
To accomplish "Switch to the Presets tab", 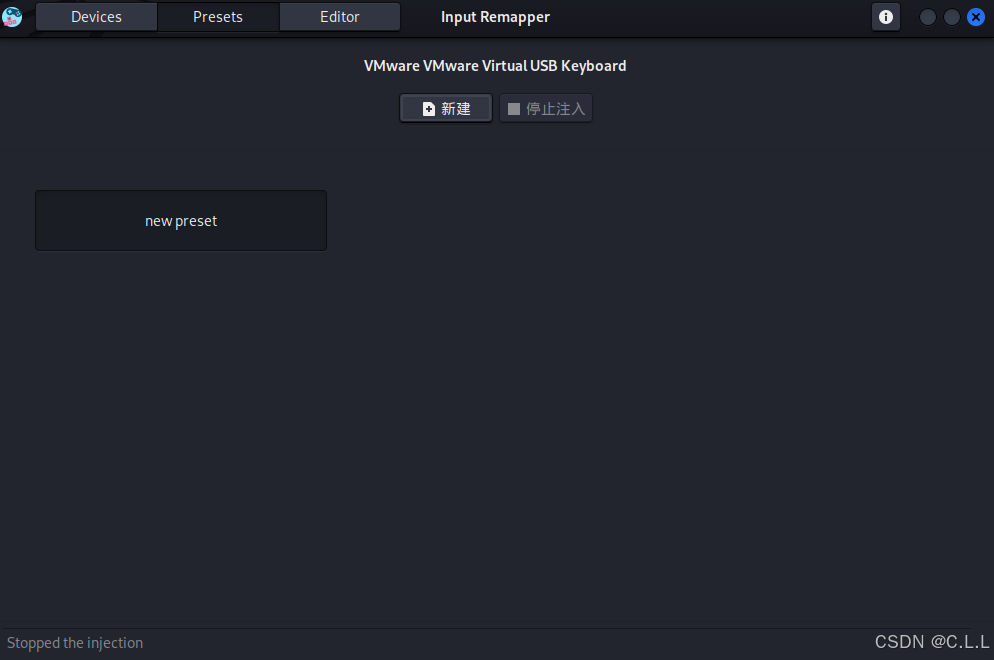I will point(218,17).
